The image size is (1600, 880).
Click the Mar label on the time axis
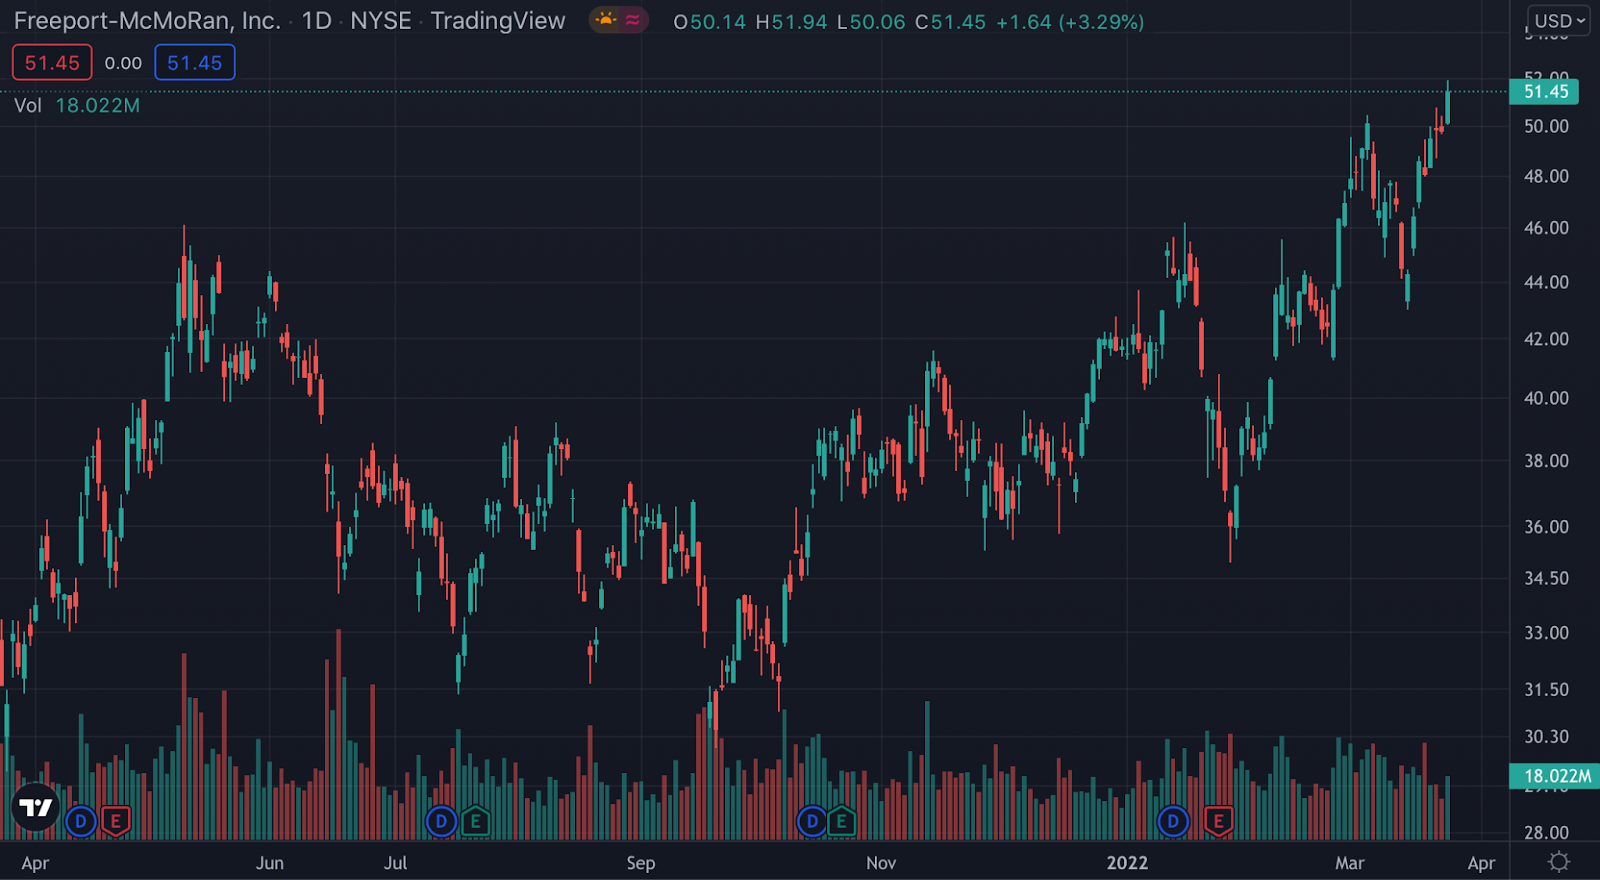[x=1350, y=863]
